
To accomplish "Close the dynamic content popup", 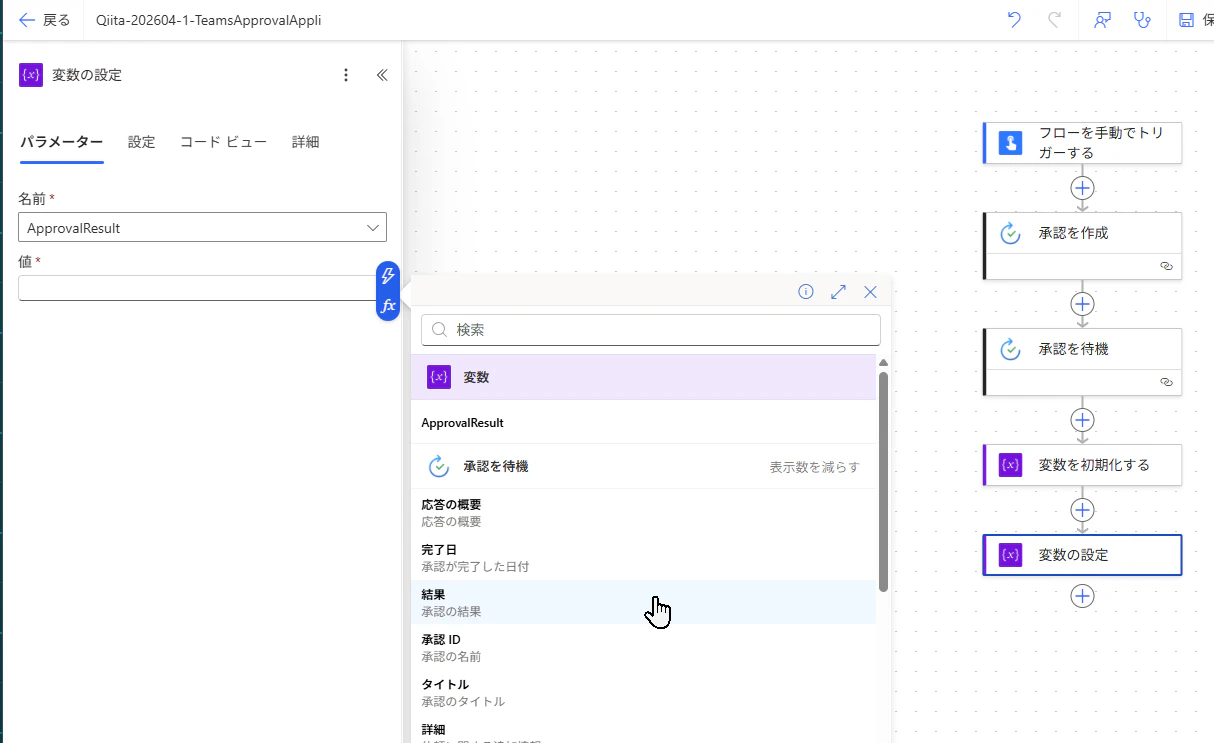I will point(870,292).
